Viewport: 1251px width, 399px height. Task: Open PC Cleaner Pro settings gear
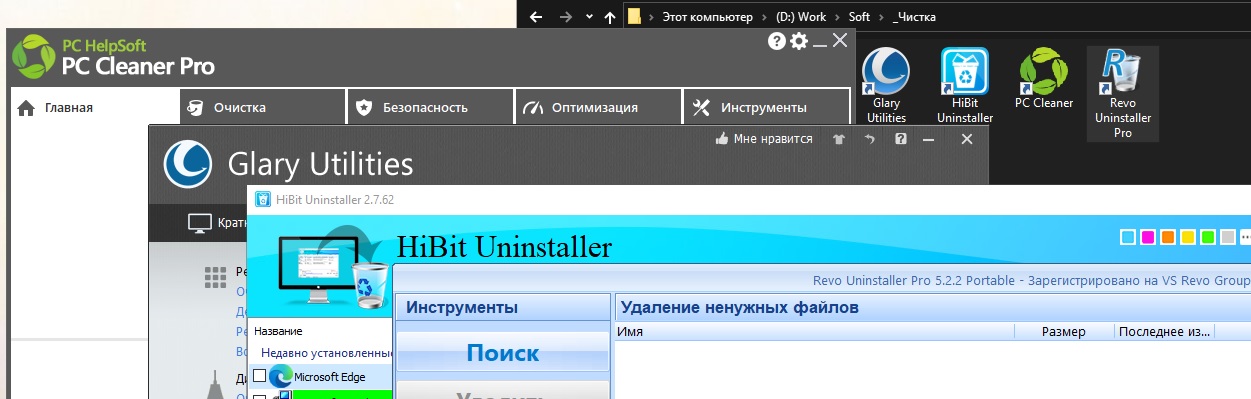tap(798, 41)
